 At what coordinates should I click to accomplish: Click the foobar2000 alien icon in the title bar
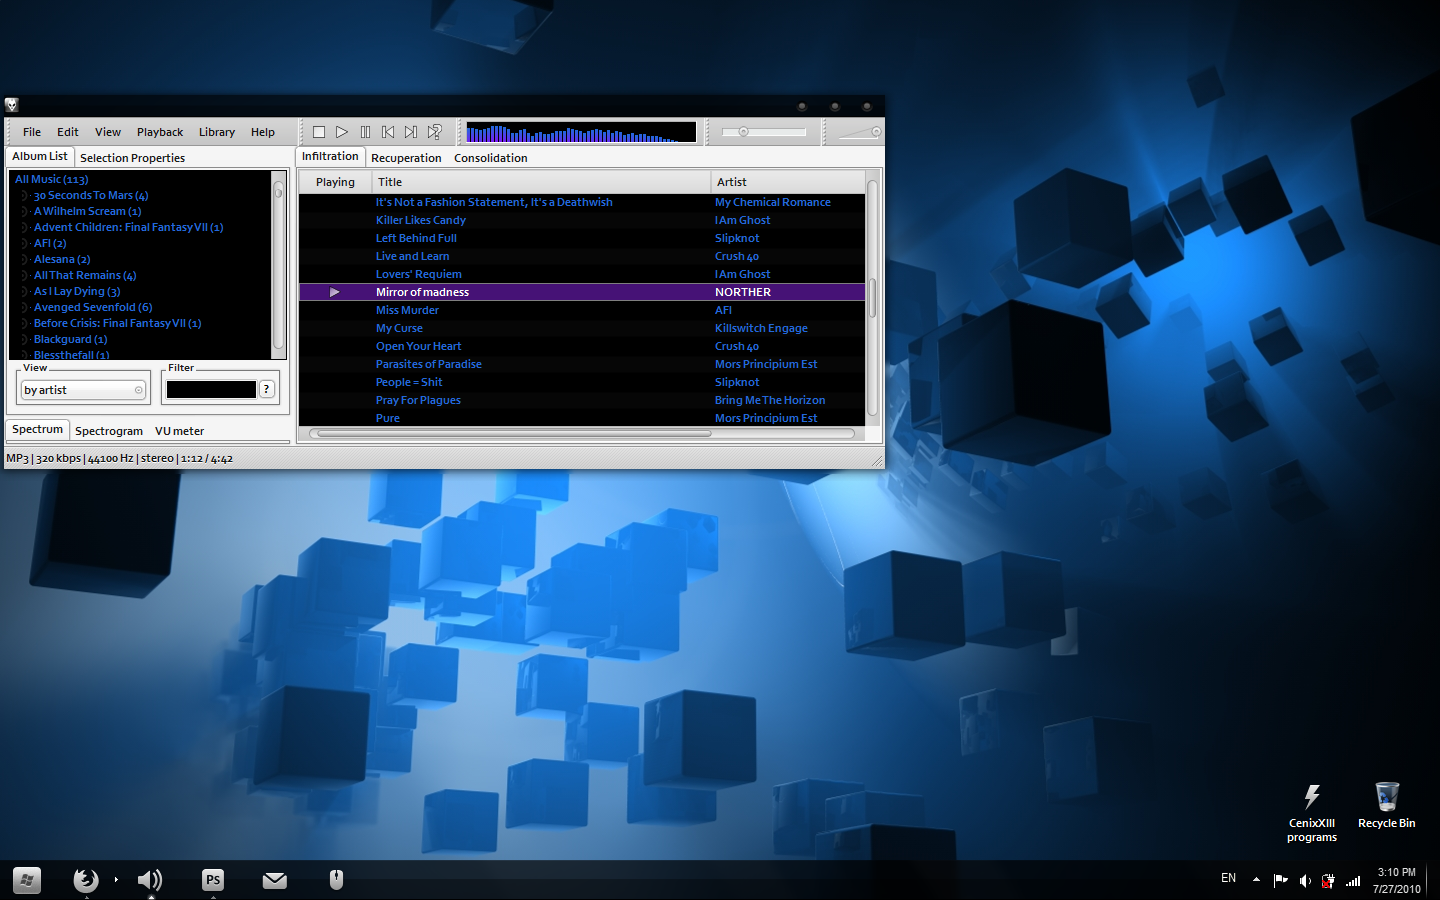[12, 105]
